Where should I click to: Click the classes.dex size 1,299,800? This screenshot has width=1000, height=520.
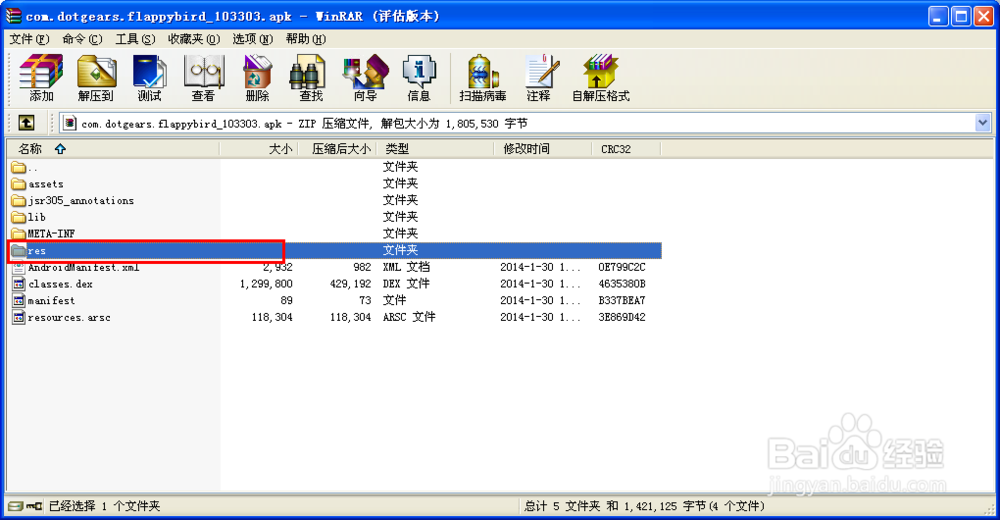[266, 284]
